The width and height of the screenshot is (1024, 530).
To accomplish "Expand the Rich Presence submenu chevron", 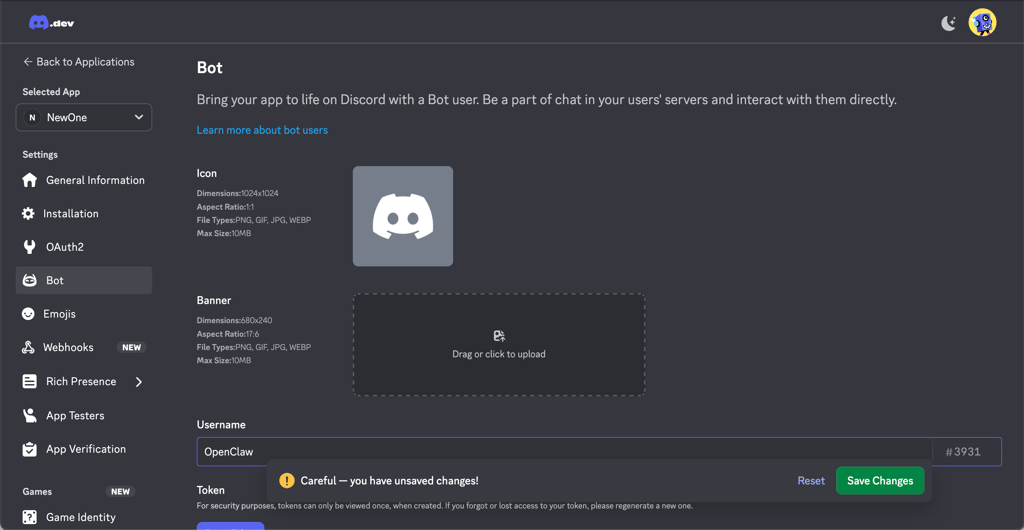I will pos(138,382).
